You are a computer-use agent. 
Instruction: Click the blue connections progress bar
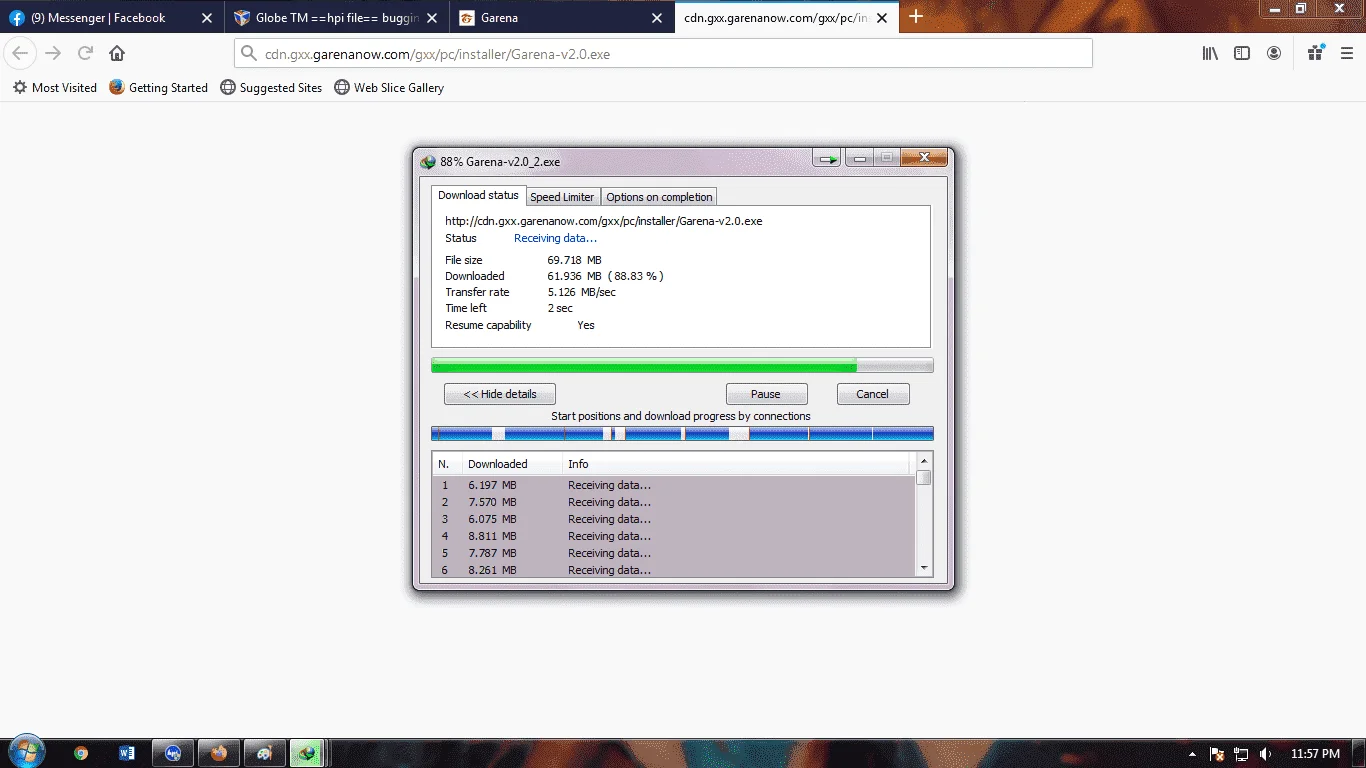pos(682,434)
